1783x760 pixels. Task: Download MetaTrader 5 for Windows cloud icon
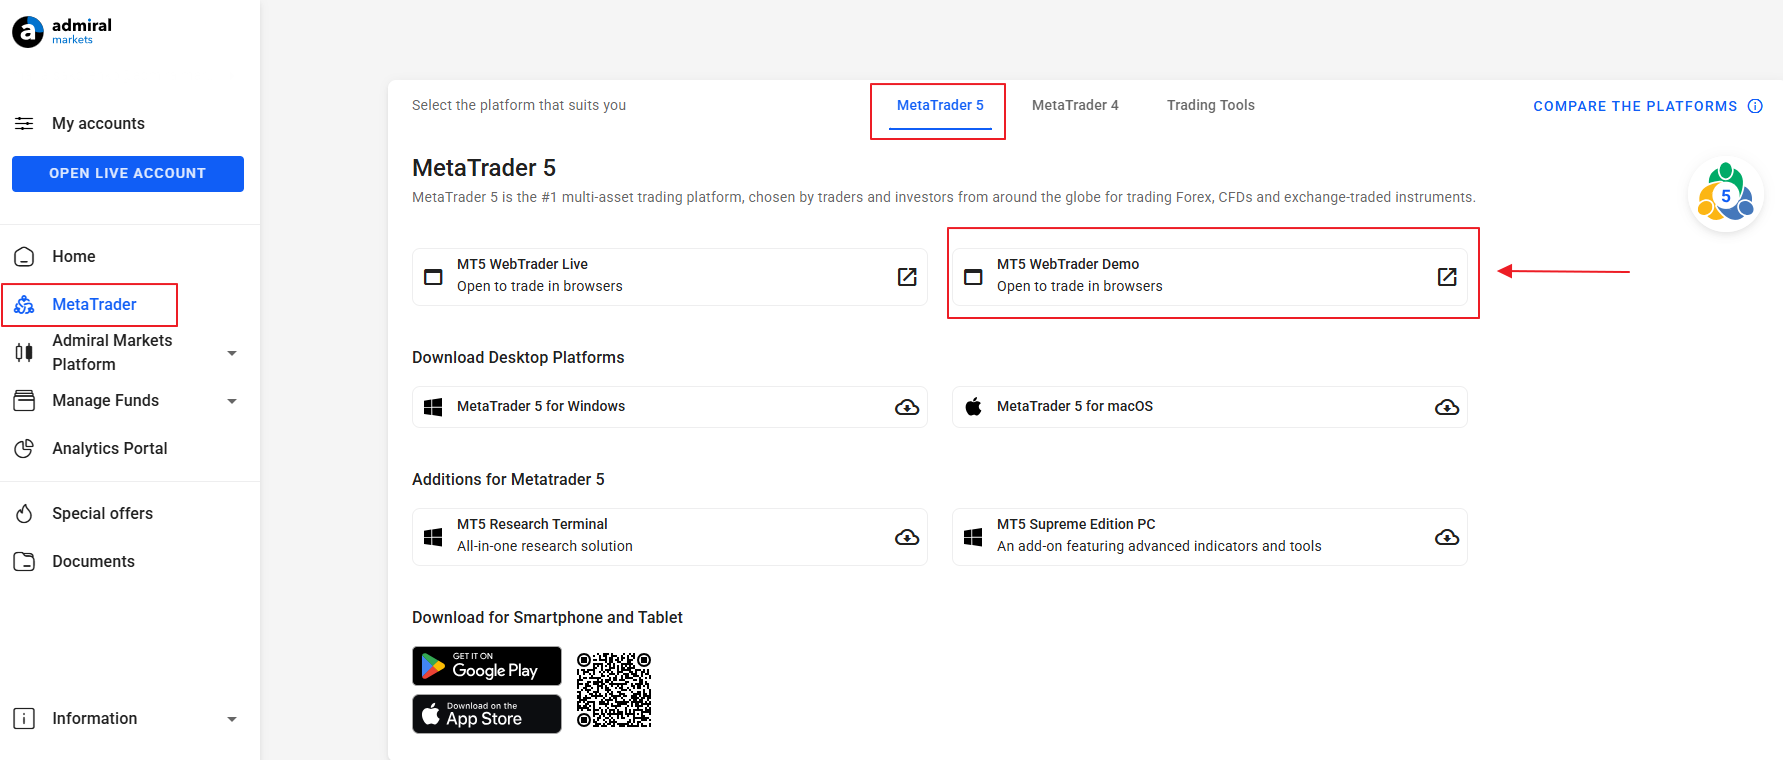(907, 407)
